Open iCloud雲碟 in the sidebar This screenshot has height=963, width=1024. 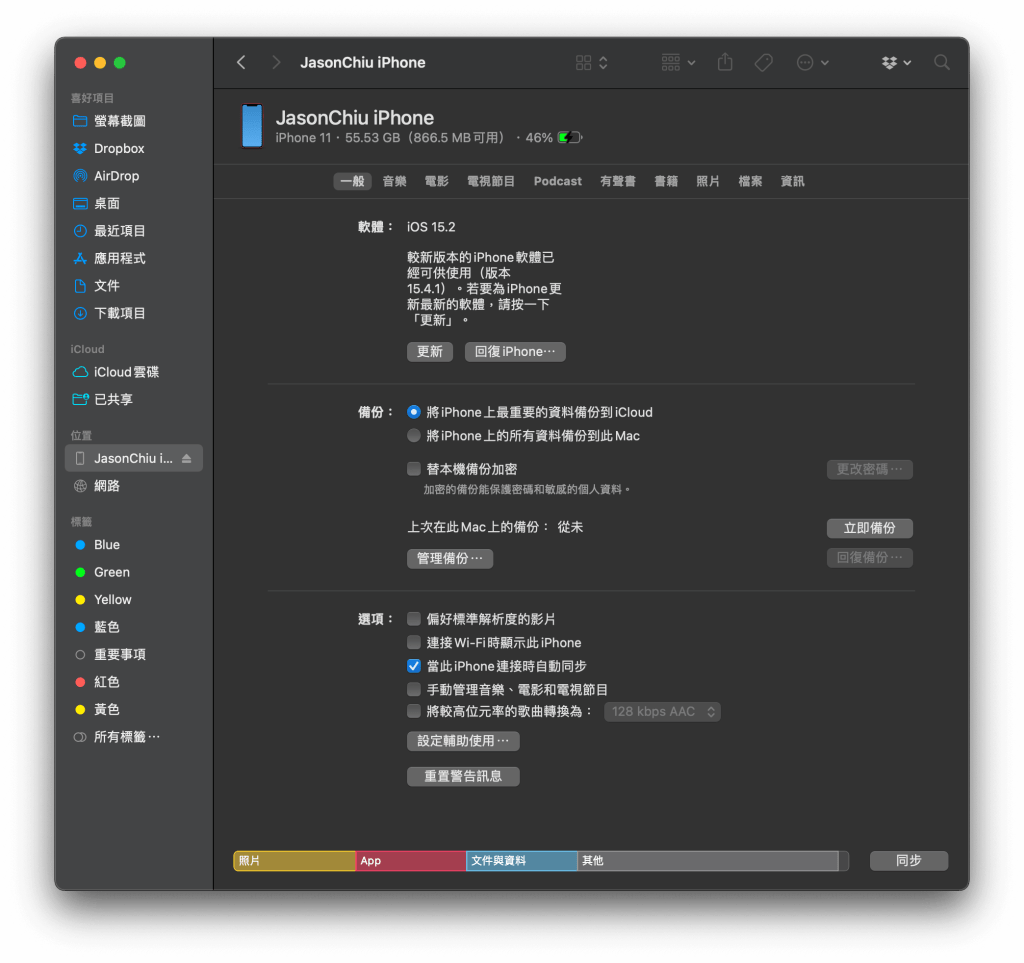(x=126, y=372)
